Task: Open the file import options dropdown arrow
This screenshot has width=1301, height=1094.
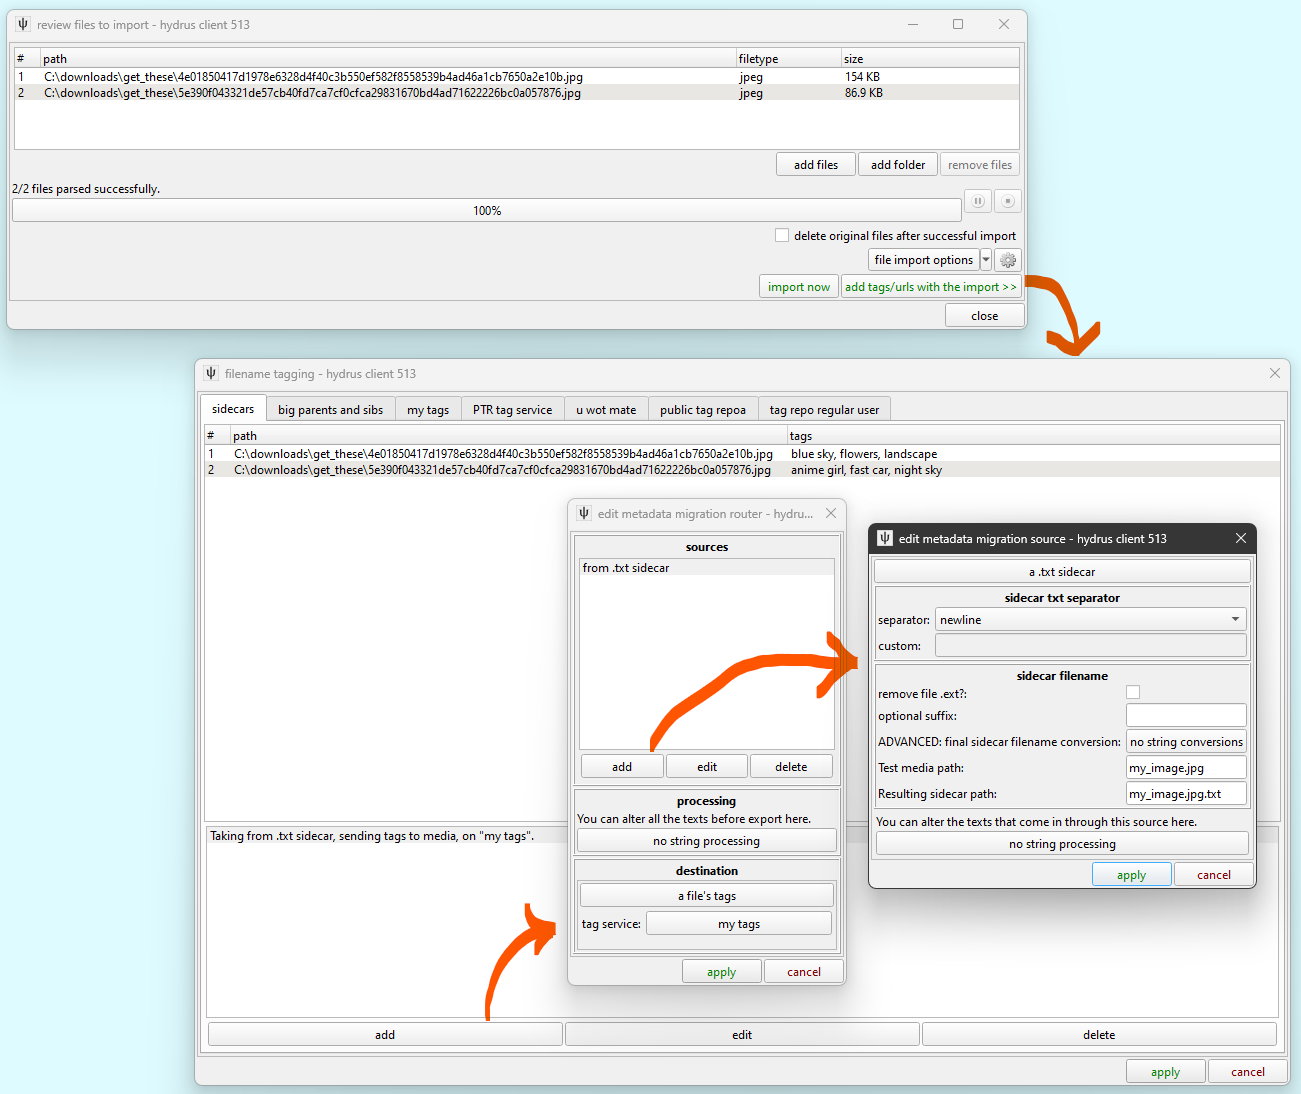Action: pos(986,260)
